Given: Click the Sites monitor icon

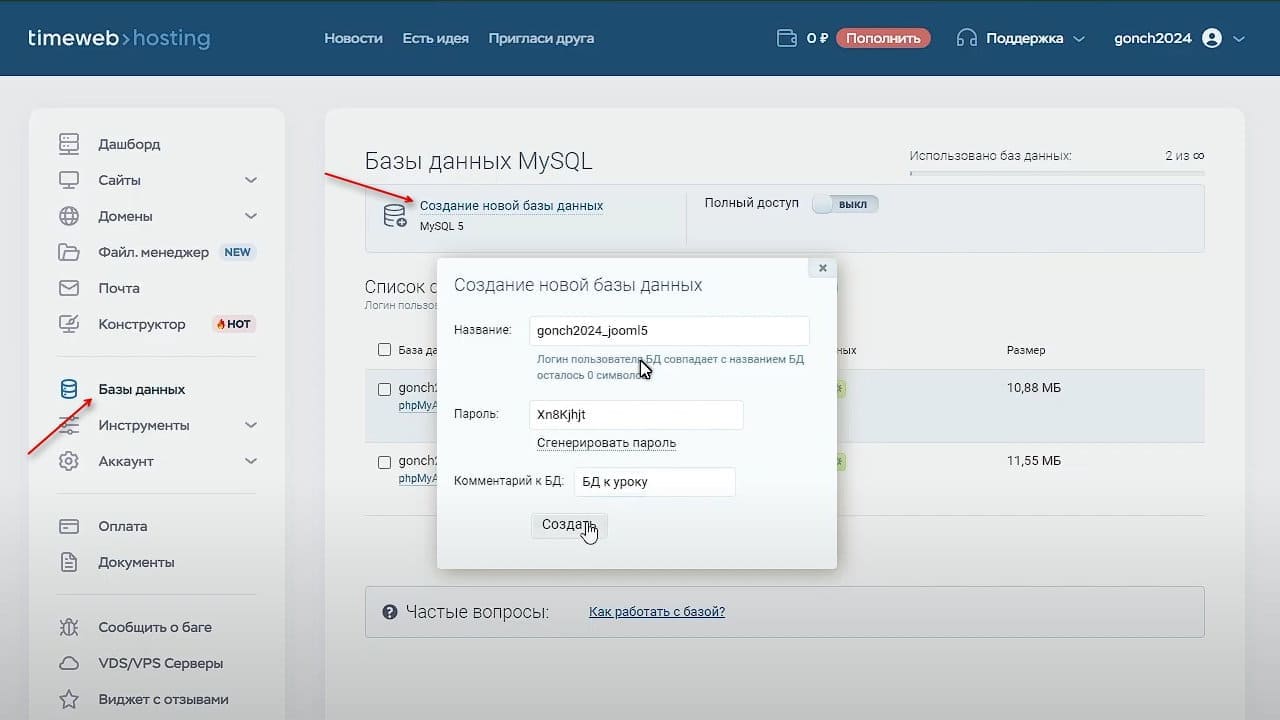Looking at the screenshot, I should [69, 180].
